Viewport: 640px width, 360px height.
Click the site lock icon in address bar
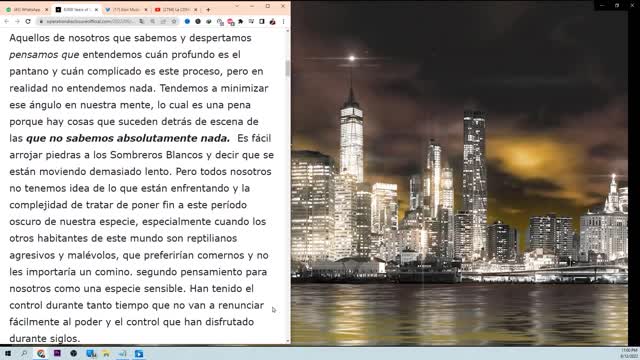point(41,21)
